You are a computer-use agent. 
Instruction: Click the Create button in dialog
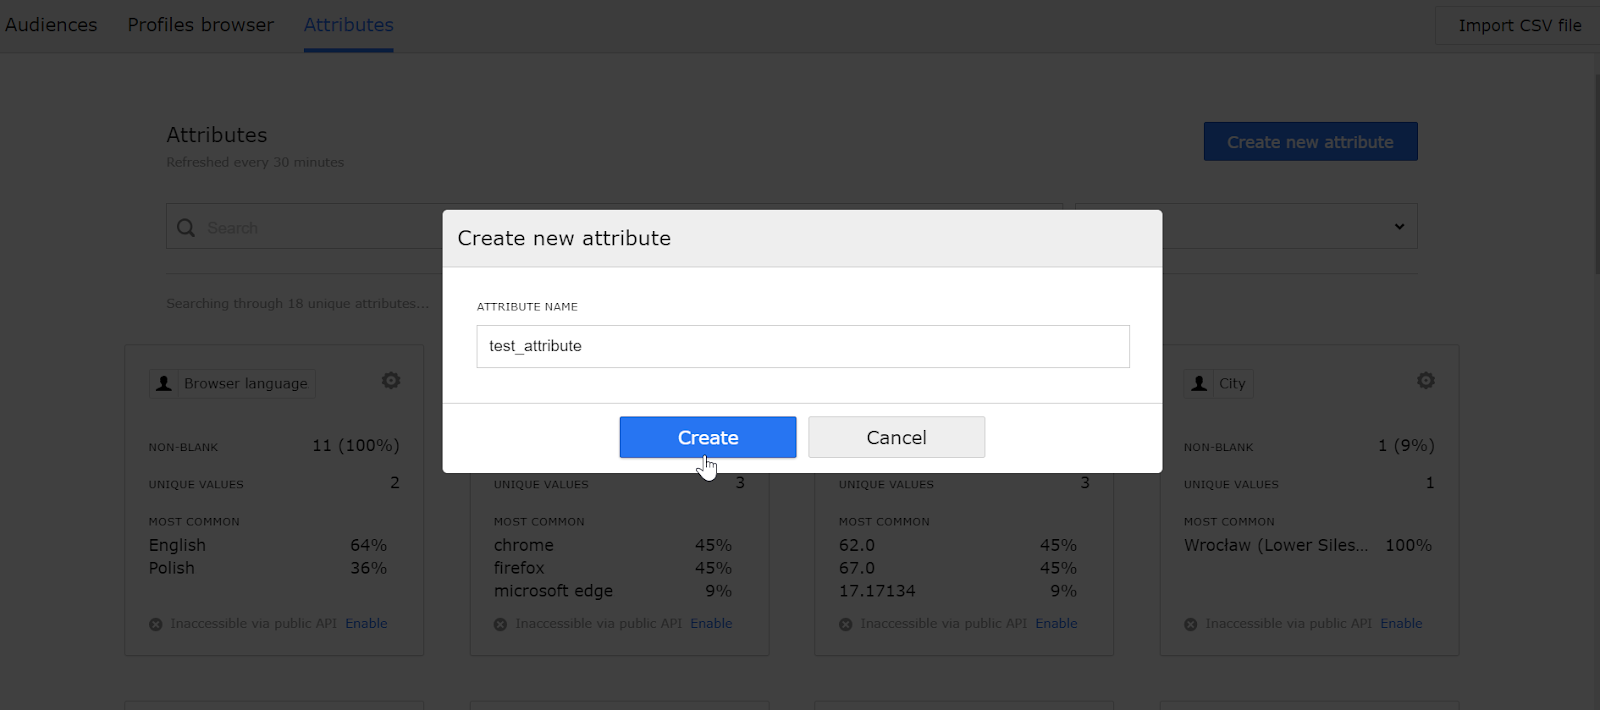coord(707,437)
